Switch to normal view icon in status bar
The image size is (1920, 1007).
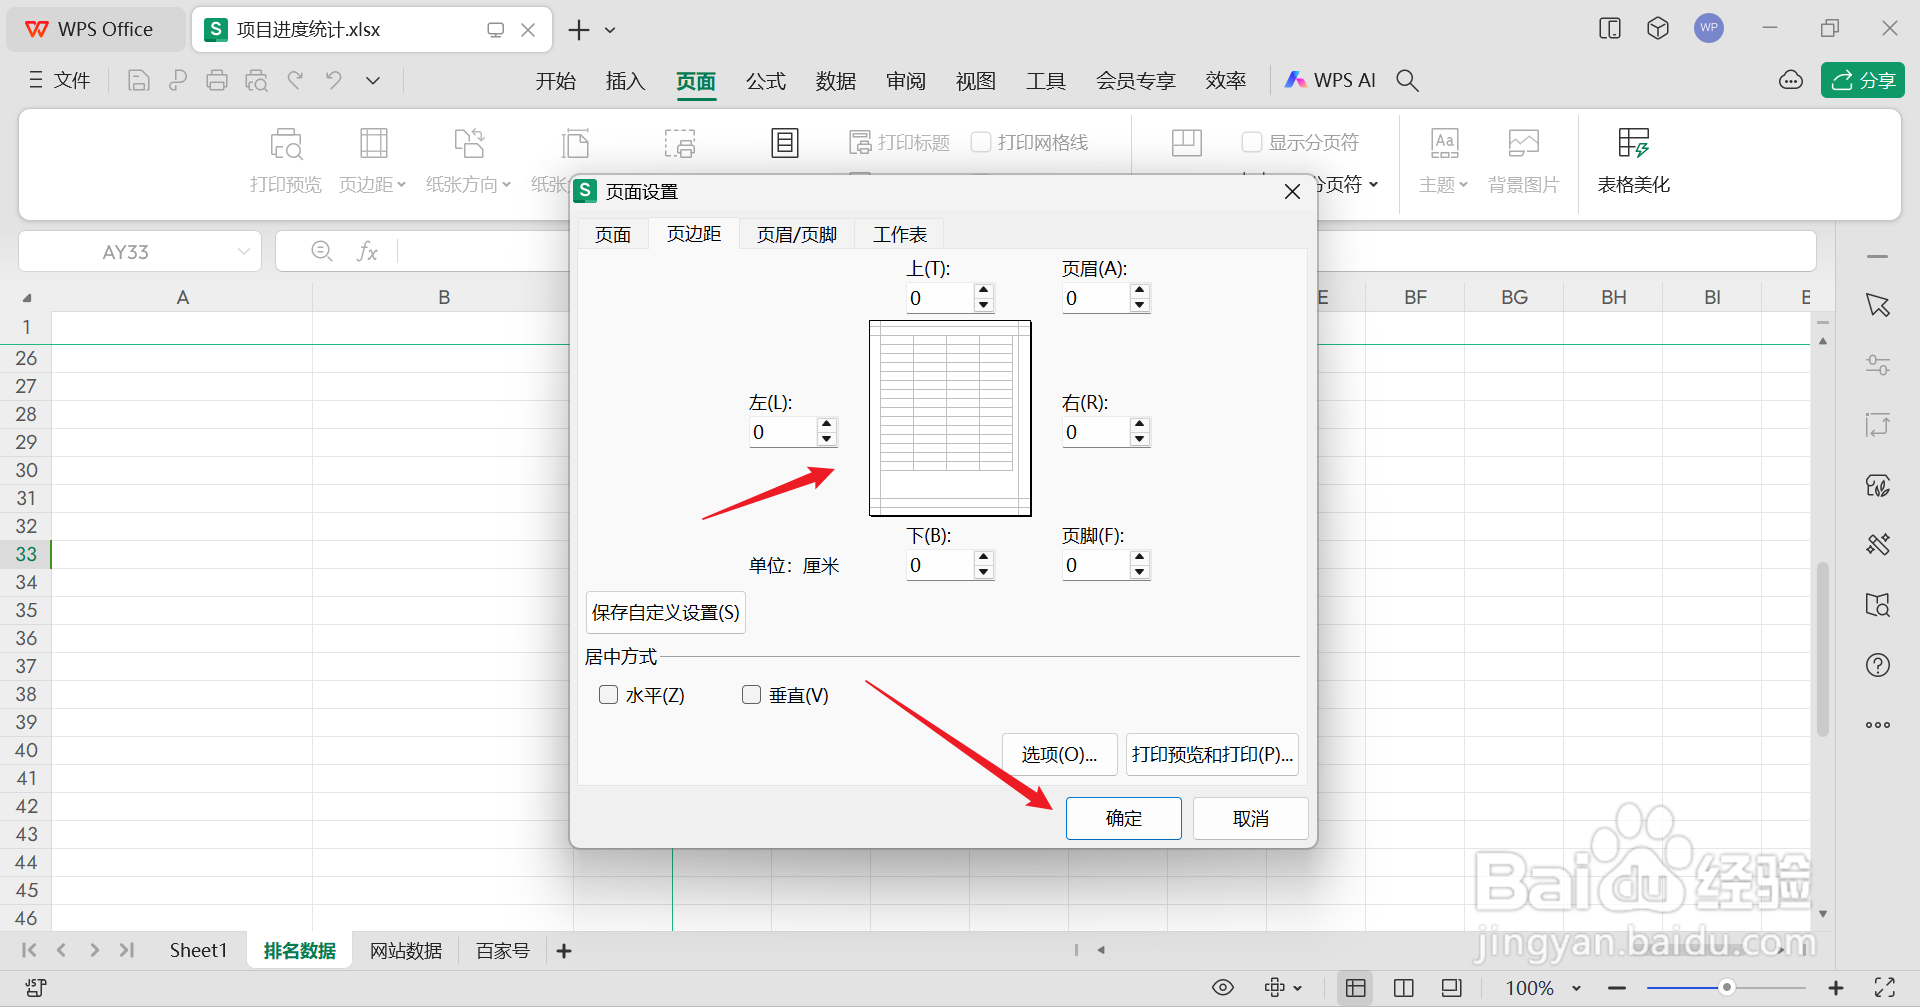pyautogui.click(x=1356, y=988)
